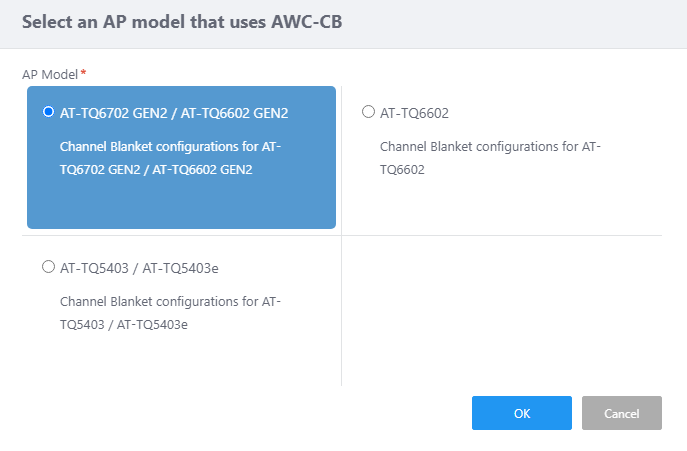The image size is (687, 451).
Task: Select the AT-TQ5403 / AT-TQ5403e radio button
Action: click(48, 267)
